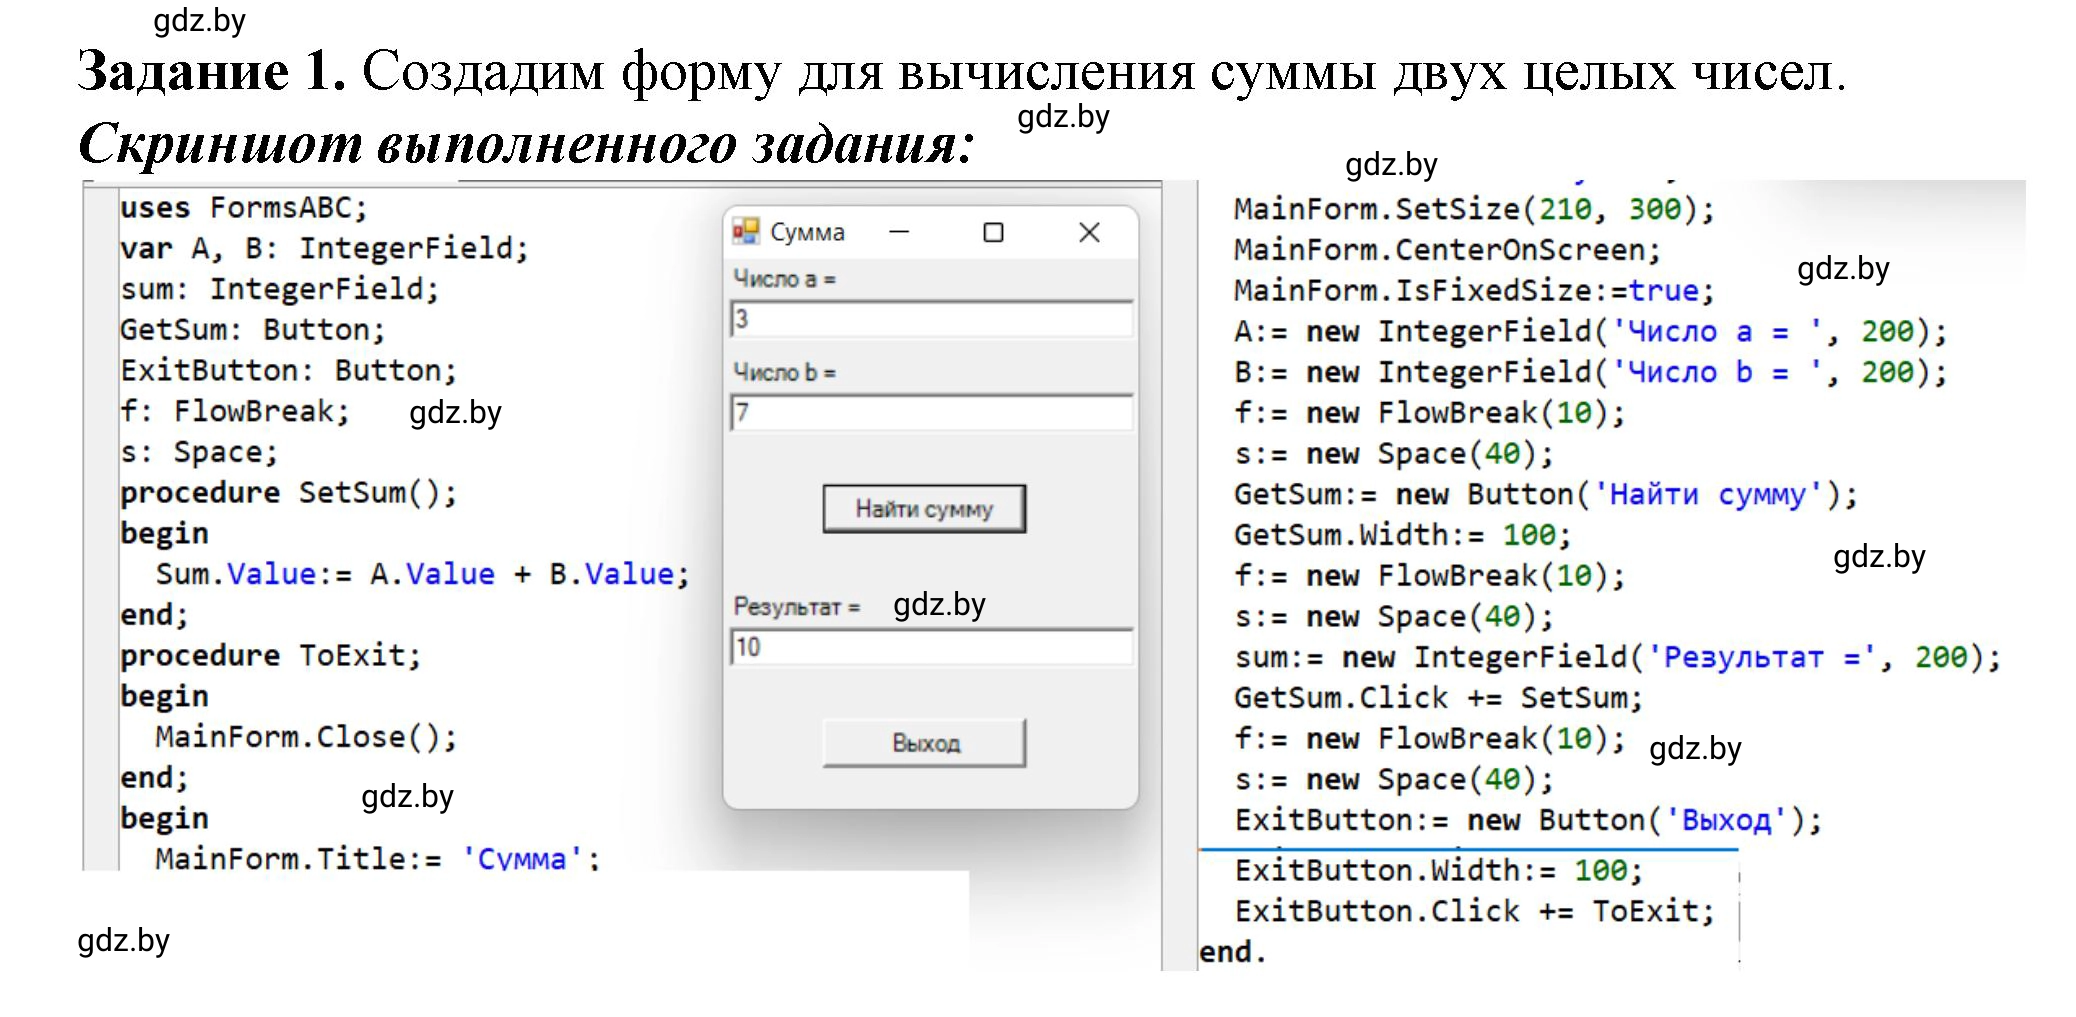The image size is (2076, 1017).
Task: Click the 'Число a =' input field
Action: click(932, 319)
